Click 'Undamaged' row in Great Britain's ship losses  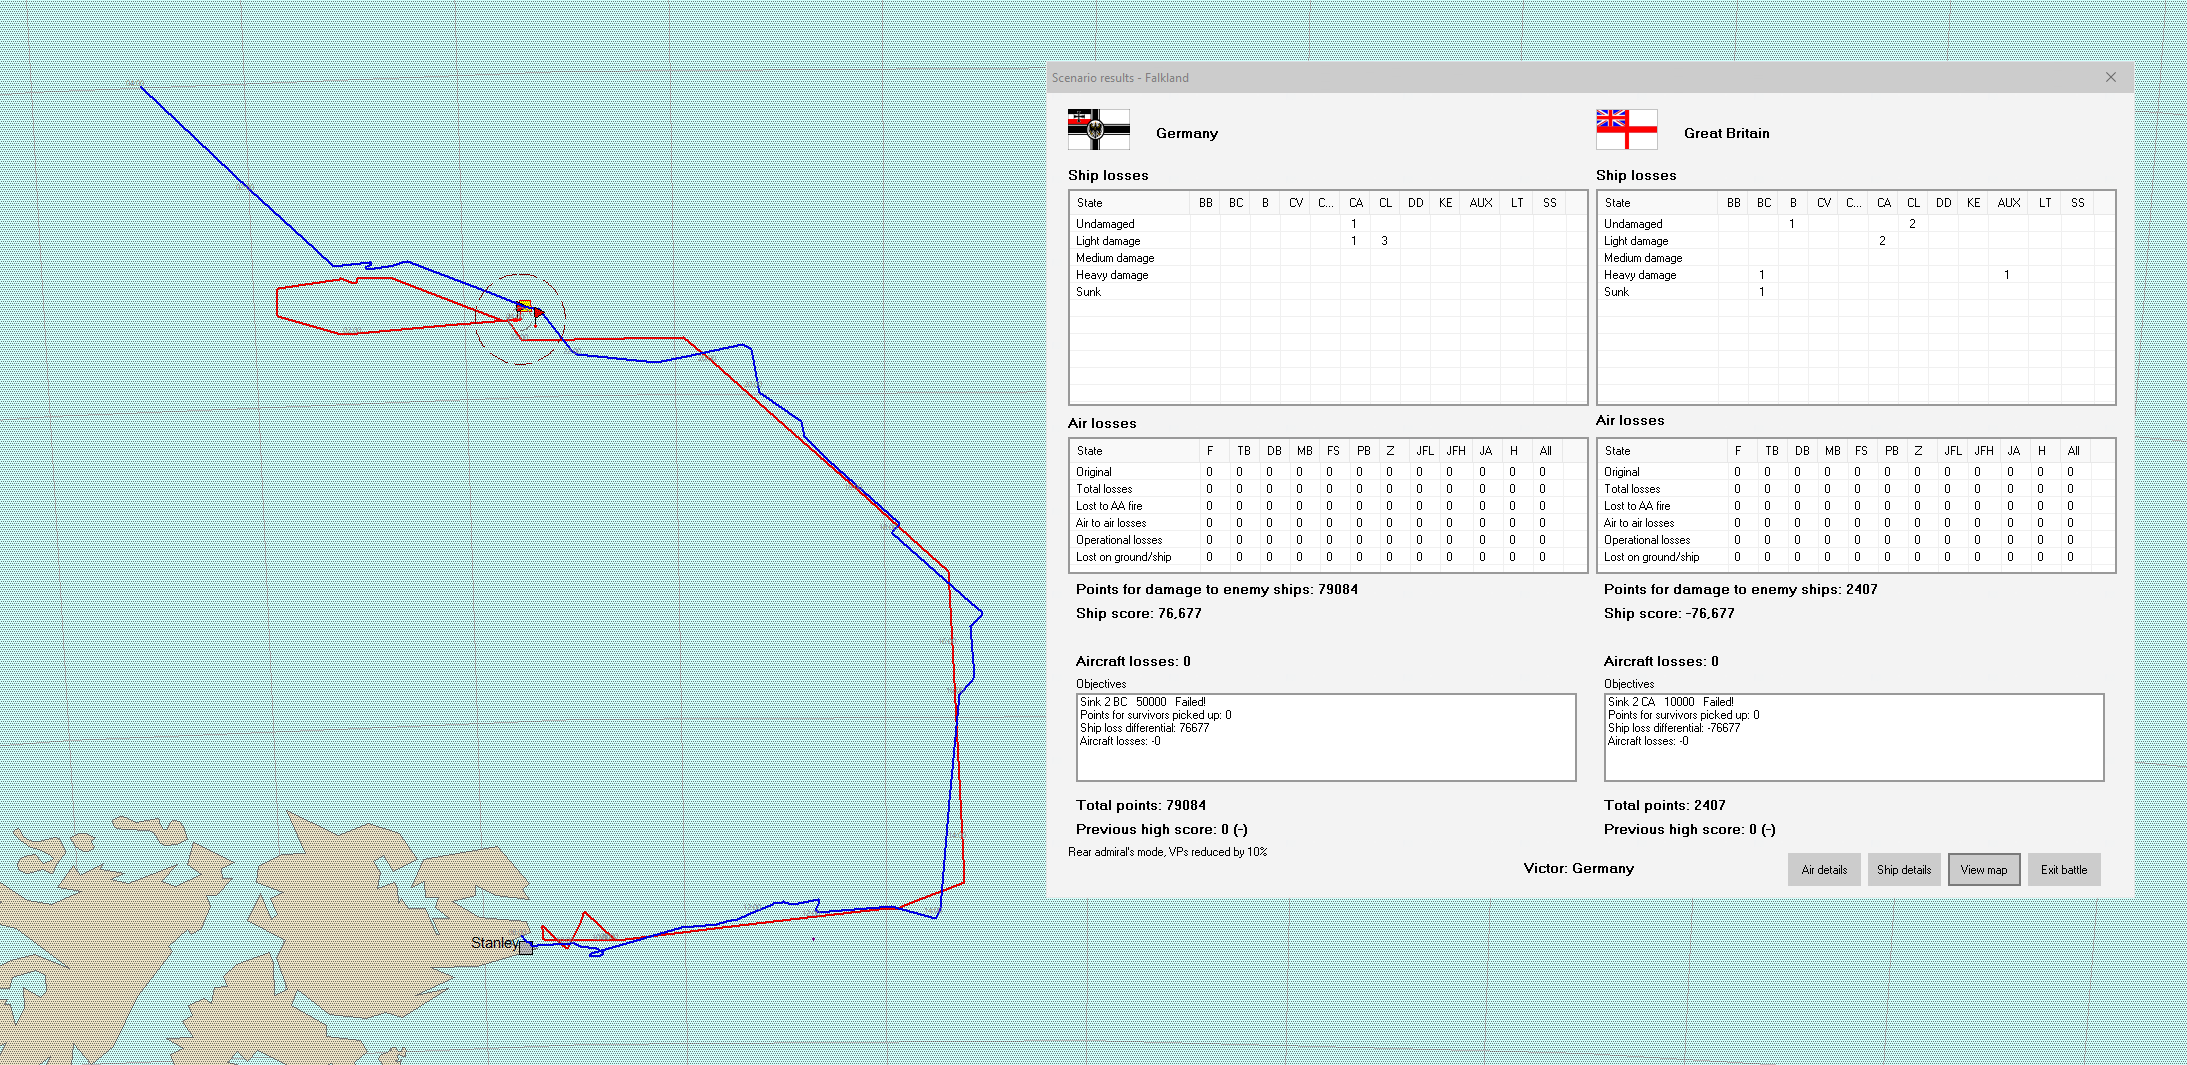tap(1856, 224)
